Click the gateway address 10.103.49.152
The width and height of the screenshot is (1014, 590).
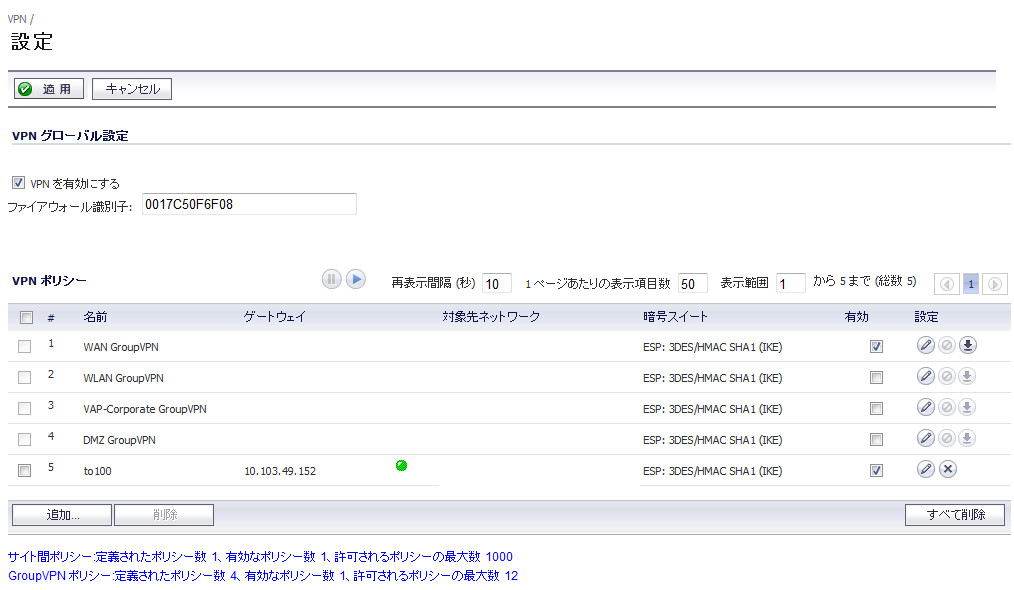[280, 472]
